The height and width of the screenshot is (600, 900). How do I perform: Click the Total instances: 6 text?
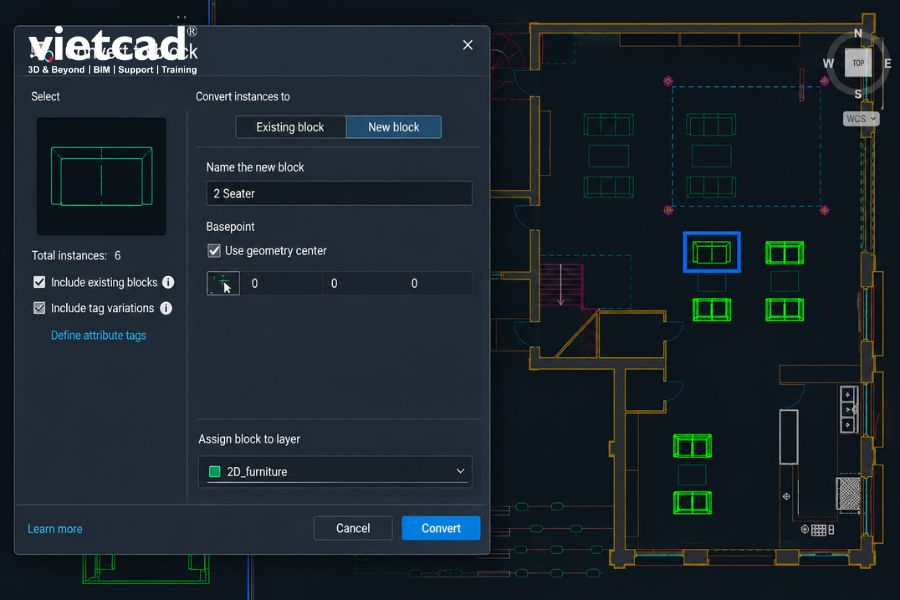coord(76,256)
